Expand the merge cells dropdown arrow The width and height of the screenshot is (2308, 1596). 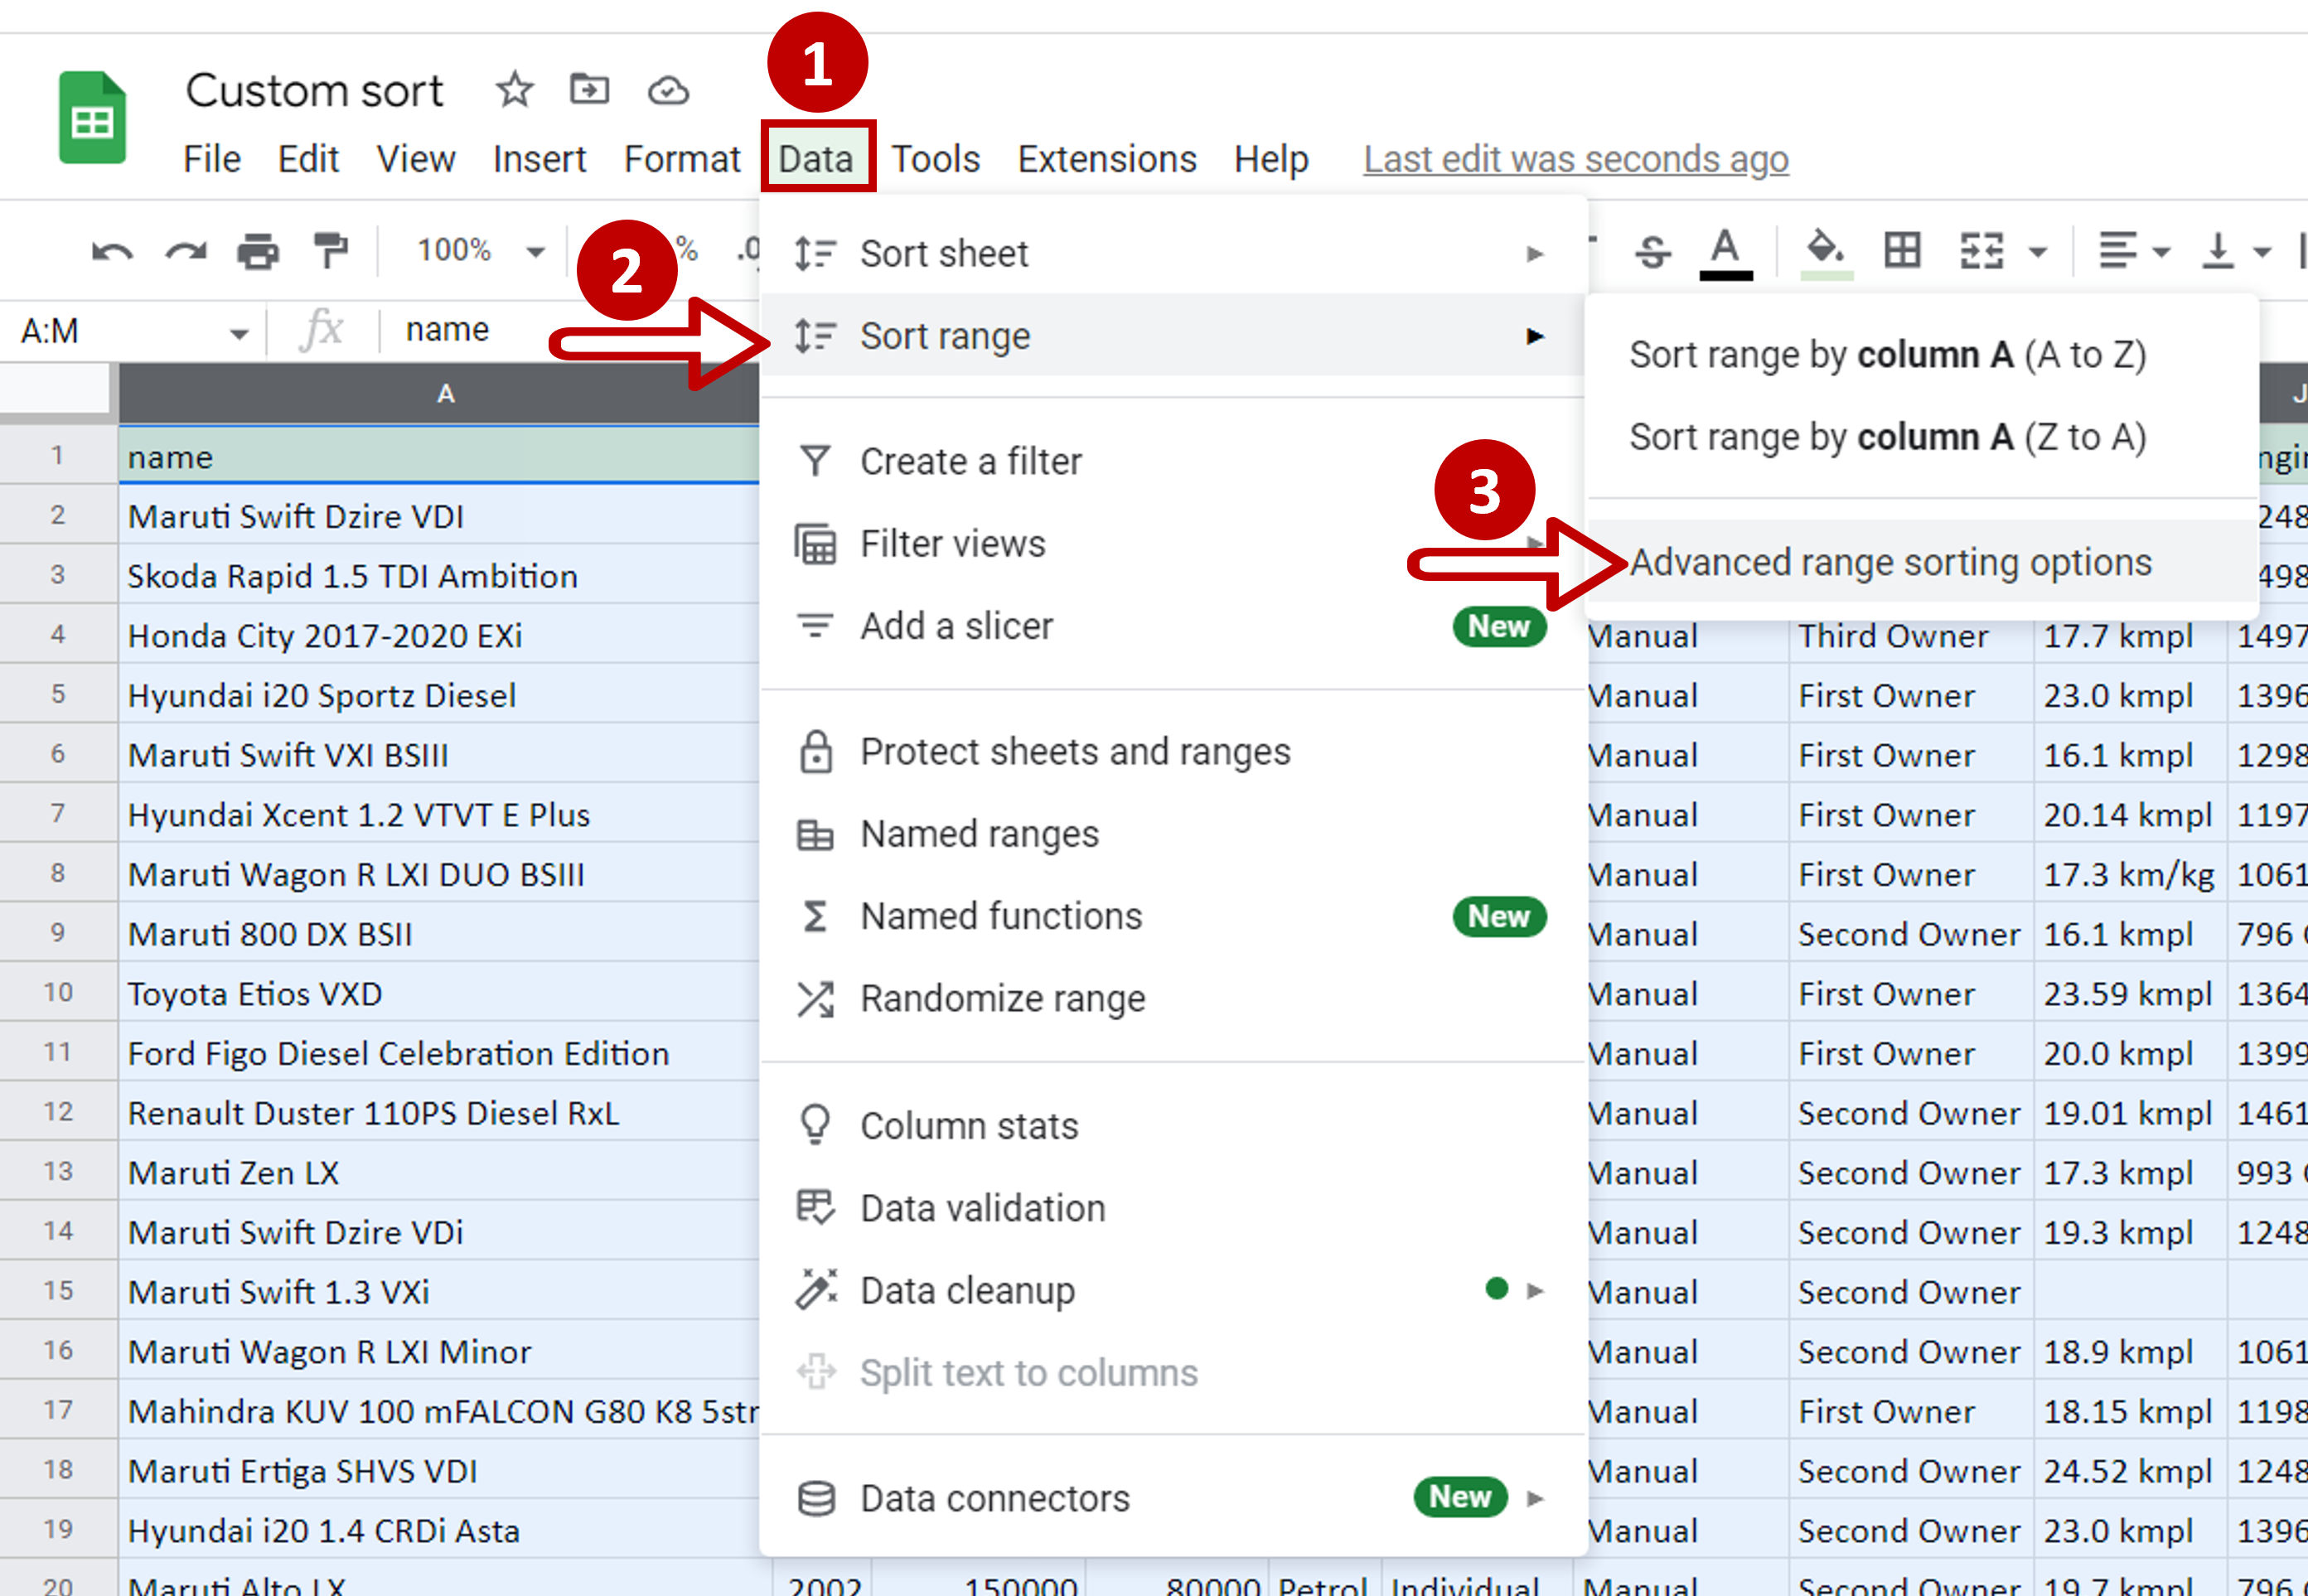[2038, 252]
